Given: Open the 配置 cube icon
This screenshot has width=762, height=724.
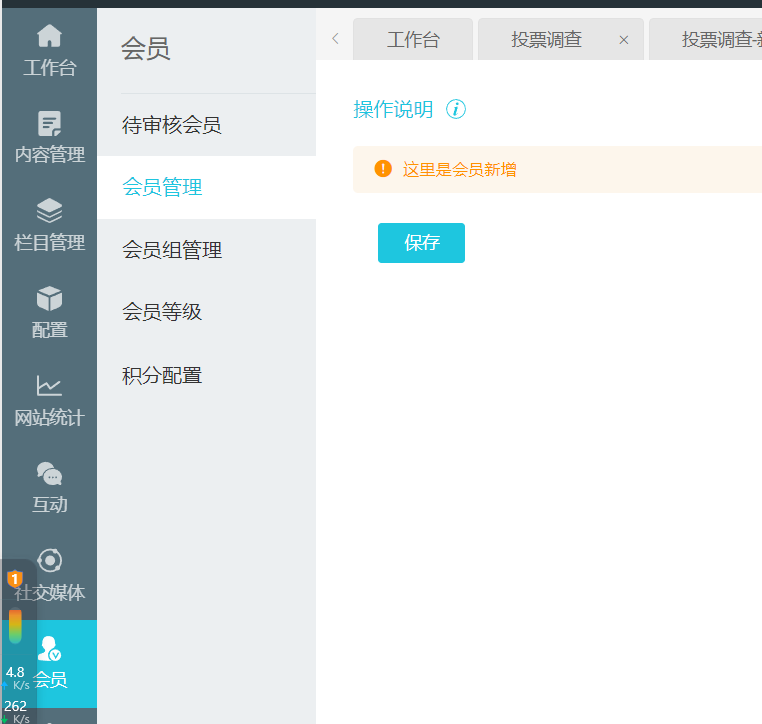Looking at the screenshot, I should coord(49,298).
